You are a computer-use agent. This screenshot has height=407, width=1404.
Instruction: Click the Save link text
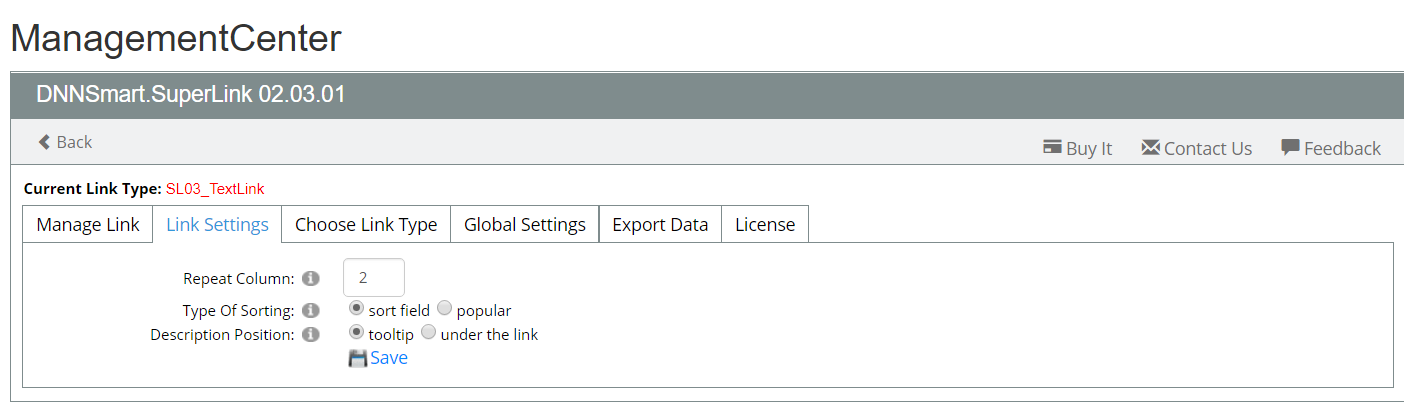pos(389,358)
